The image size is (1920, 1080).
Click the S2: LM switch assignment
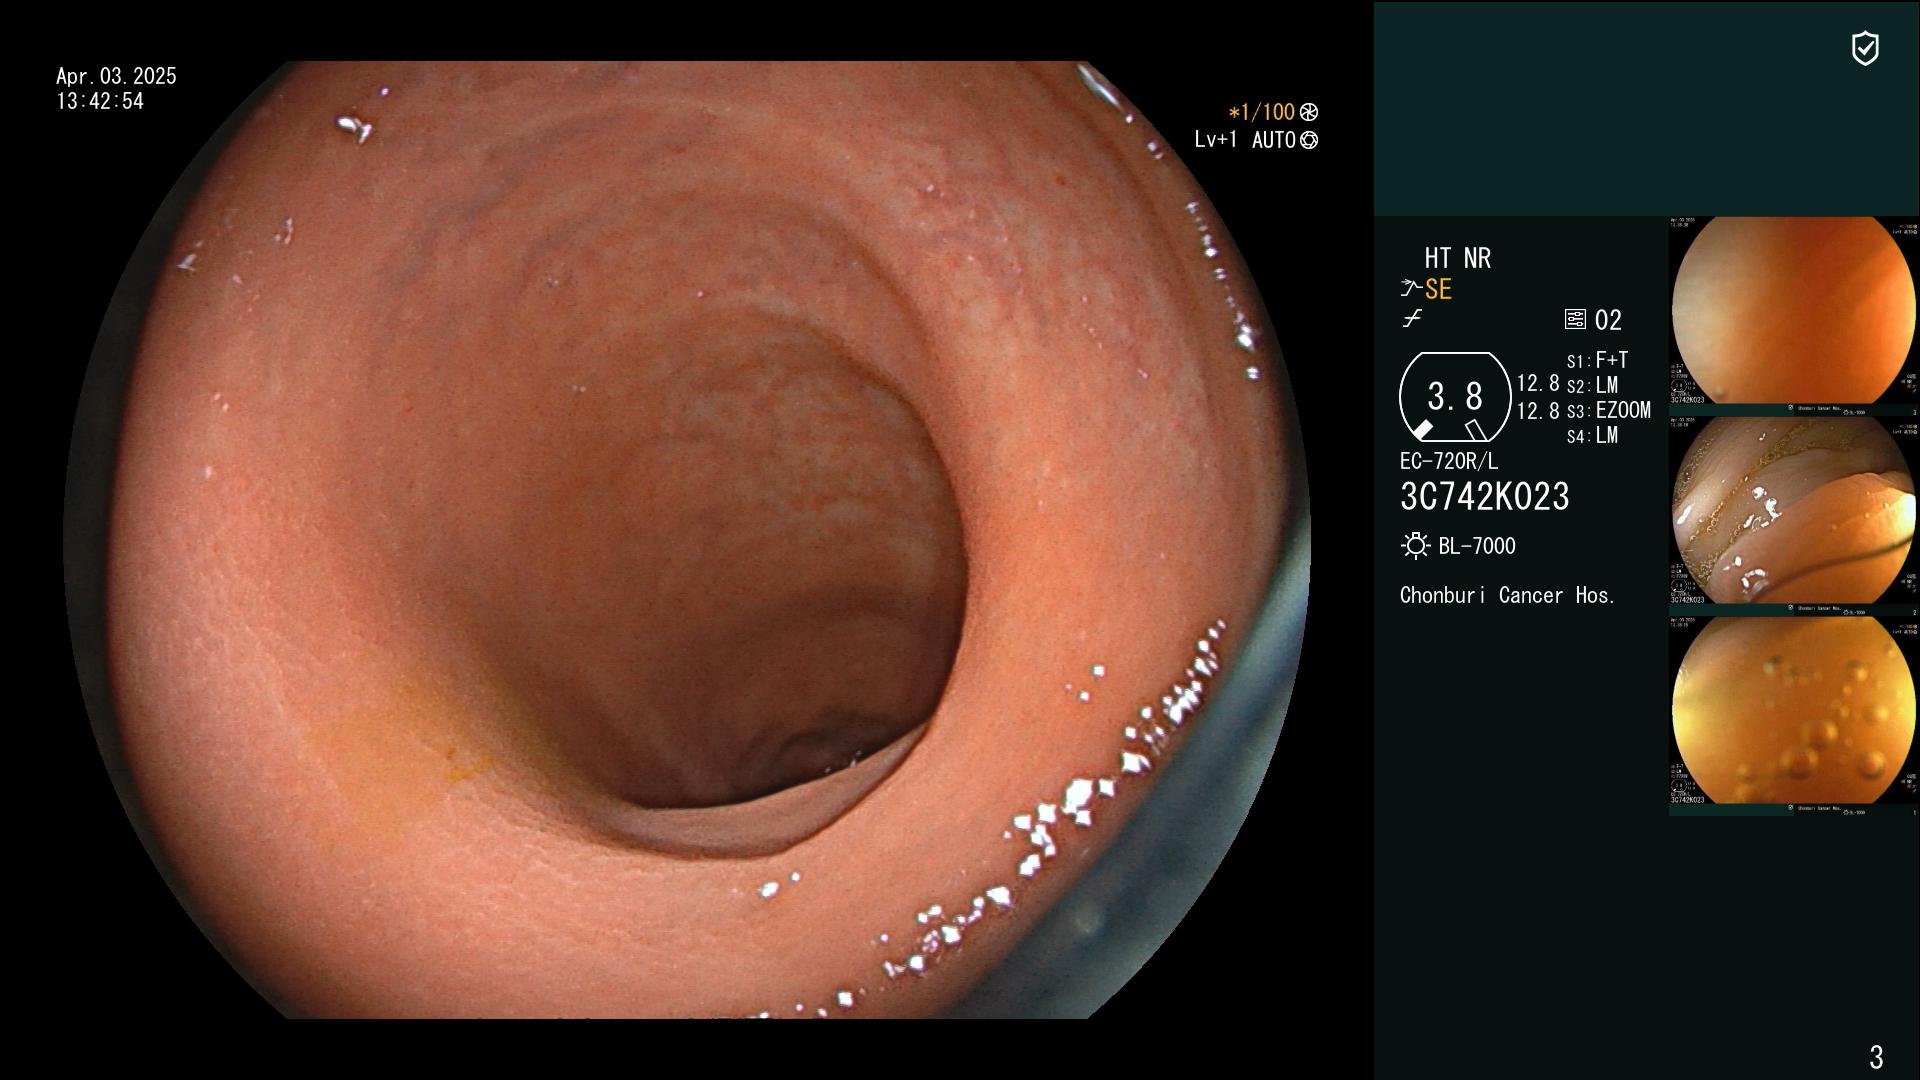1592,386
